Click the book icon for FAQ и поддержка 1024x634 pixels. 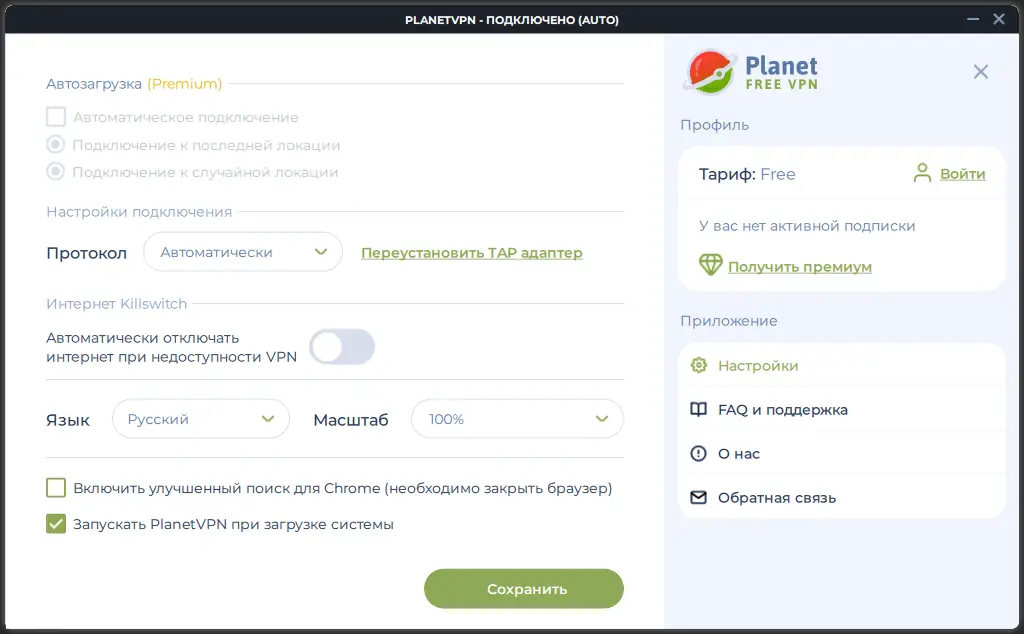point(699,409)
